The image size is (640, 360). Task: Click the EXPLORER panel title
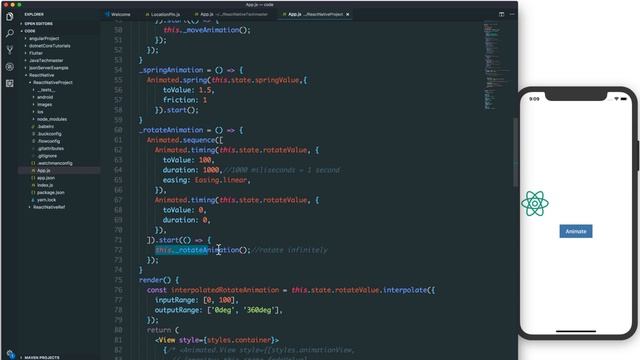pos(34,14)
